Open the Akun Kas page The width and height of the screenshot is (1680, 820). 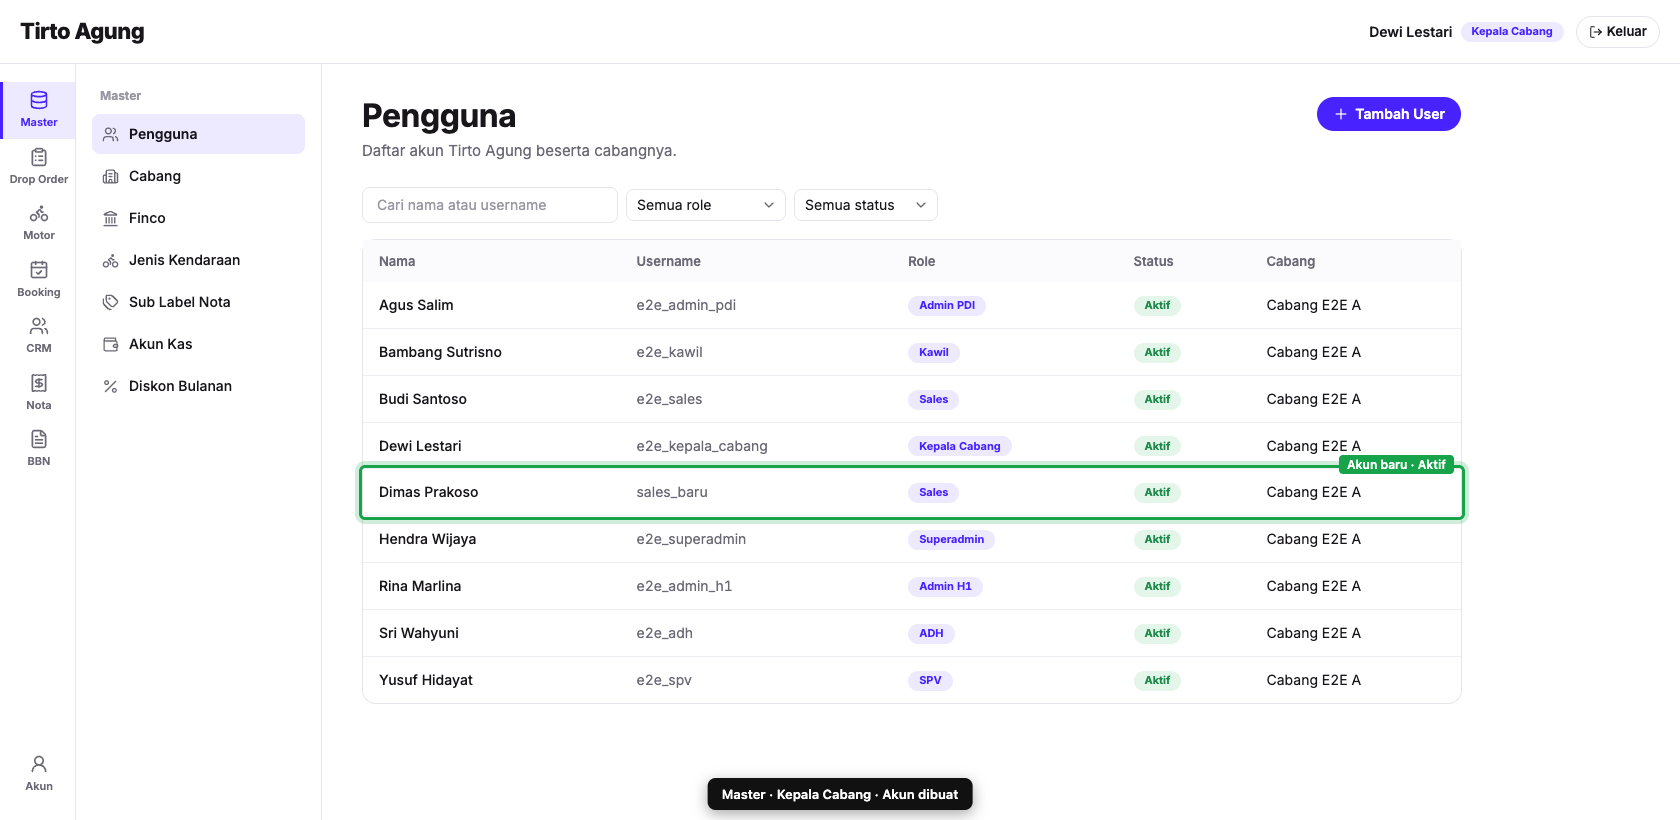198,344
